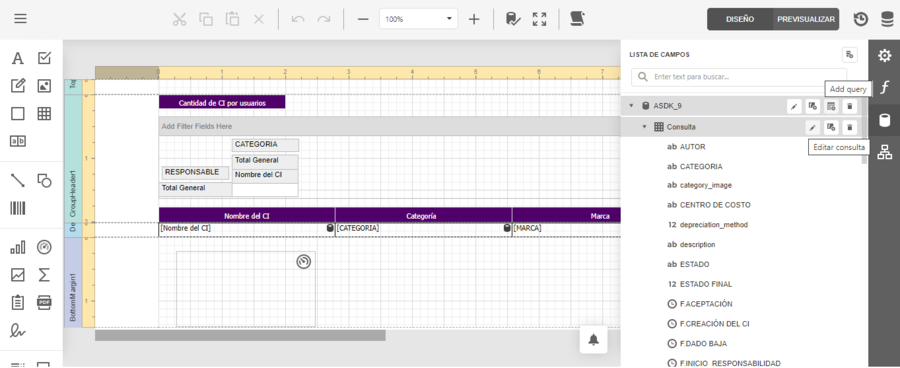Select the Table tool in toolbox
Screen dimensions: 900x368
(44, 114)
